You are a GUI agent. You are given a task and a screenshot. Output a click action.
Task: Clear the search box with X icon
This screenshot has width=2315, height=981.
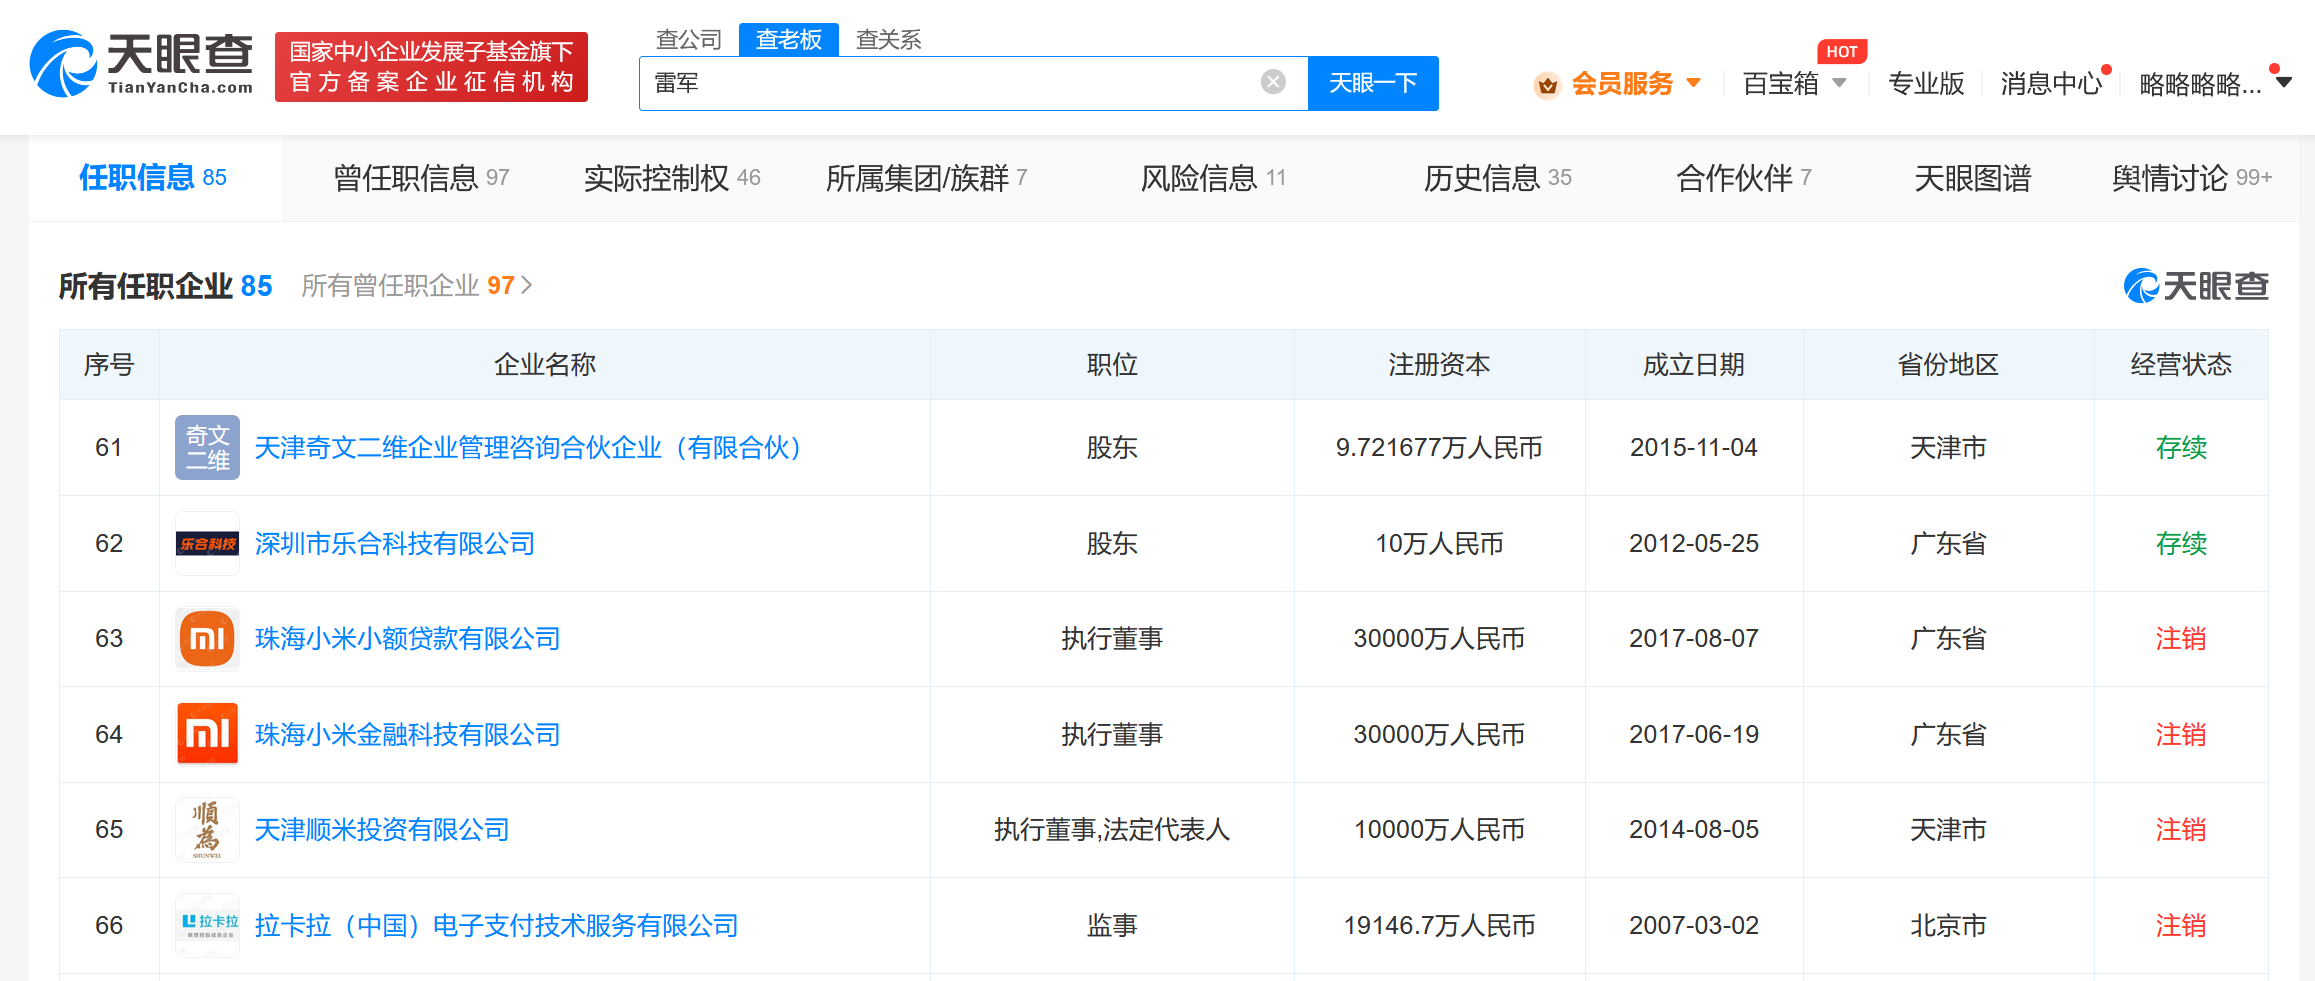[1272, 82]
